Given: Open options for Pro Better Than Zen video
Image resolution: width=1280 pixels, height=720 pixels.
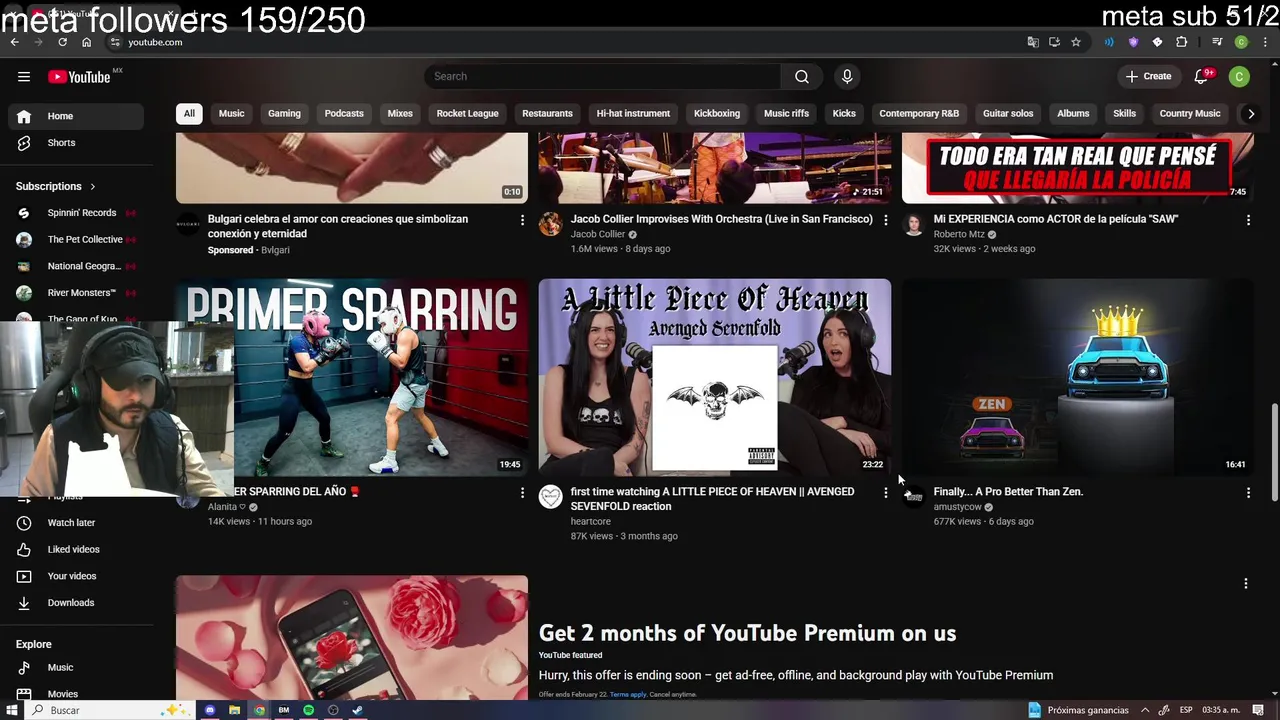Looking at the screenshot, I should pos(1248,493).
